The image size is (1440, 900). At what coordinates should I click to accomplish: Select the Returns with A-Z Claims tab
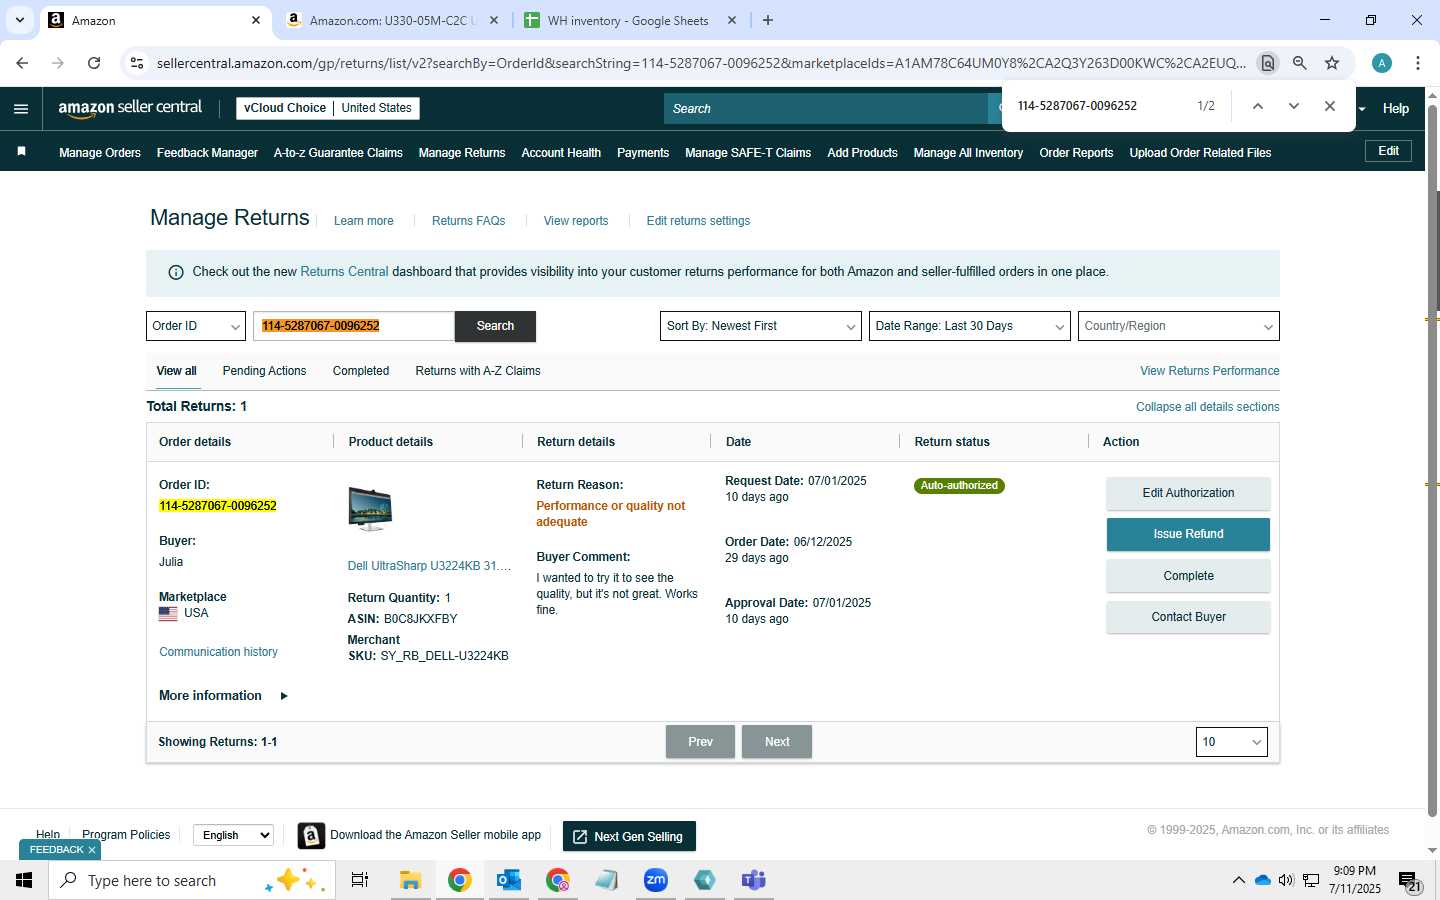(478, 371)
